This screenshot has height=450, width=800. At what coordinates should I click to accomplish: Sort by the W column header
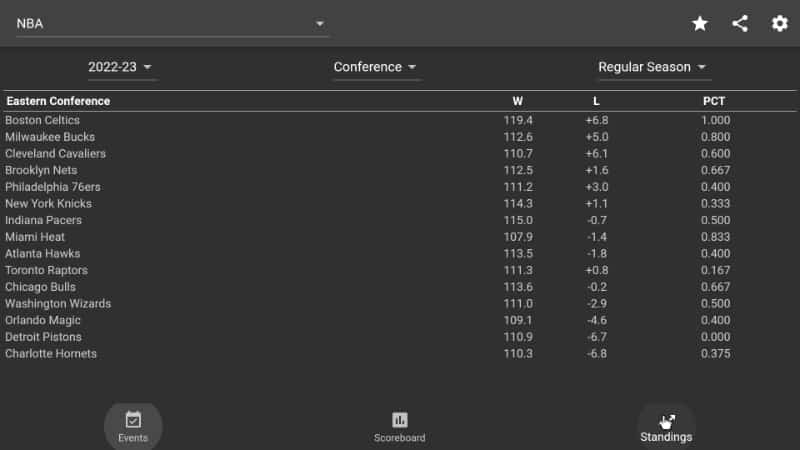(x=517, y=101)
